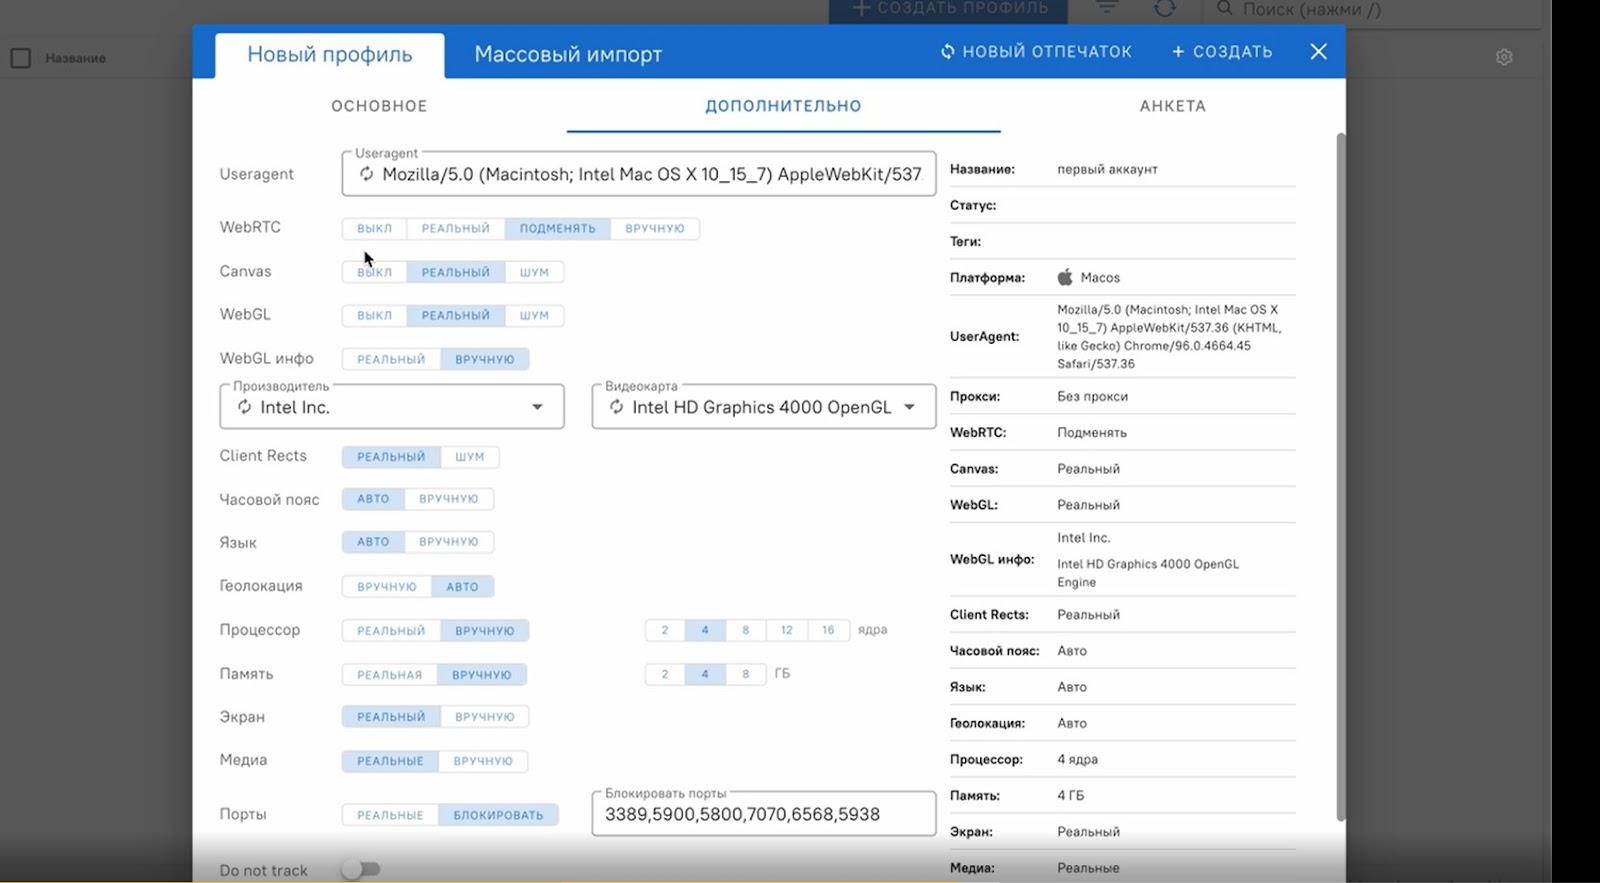Choose 16 processor cores
This screenshot has height=883, width=1600.
tap(828, 630)
